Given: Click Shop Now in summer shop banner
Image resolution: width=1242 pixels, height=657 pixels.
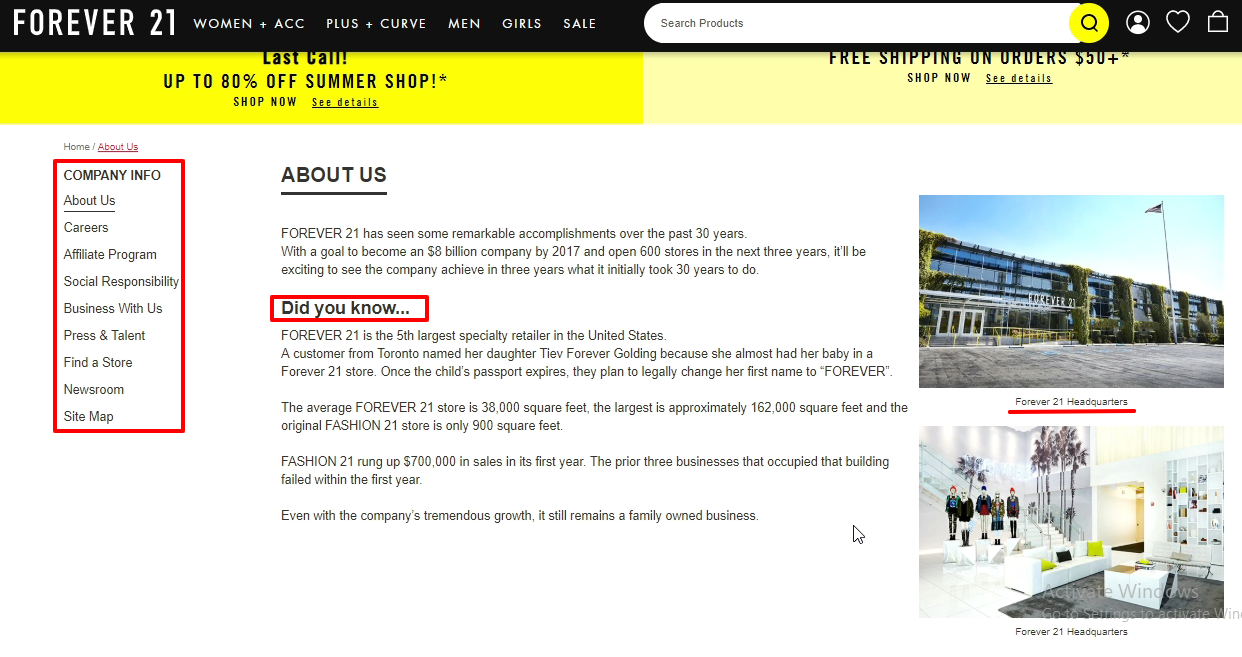Looking at the screenshot, I should coord(265,102).
